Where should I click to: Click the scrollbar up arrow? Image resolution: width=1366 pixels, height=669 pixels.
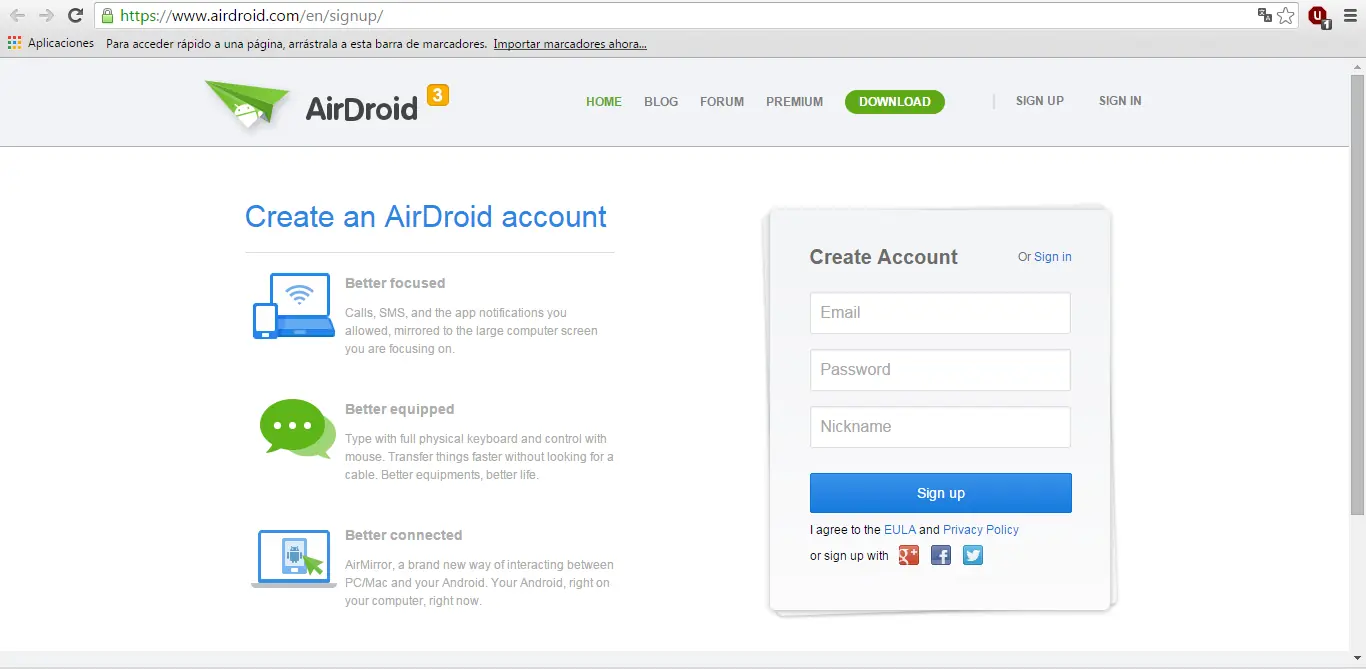pos(1357,66)
